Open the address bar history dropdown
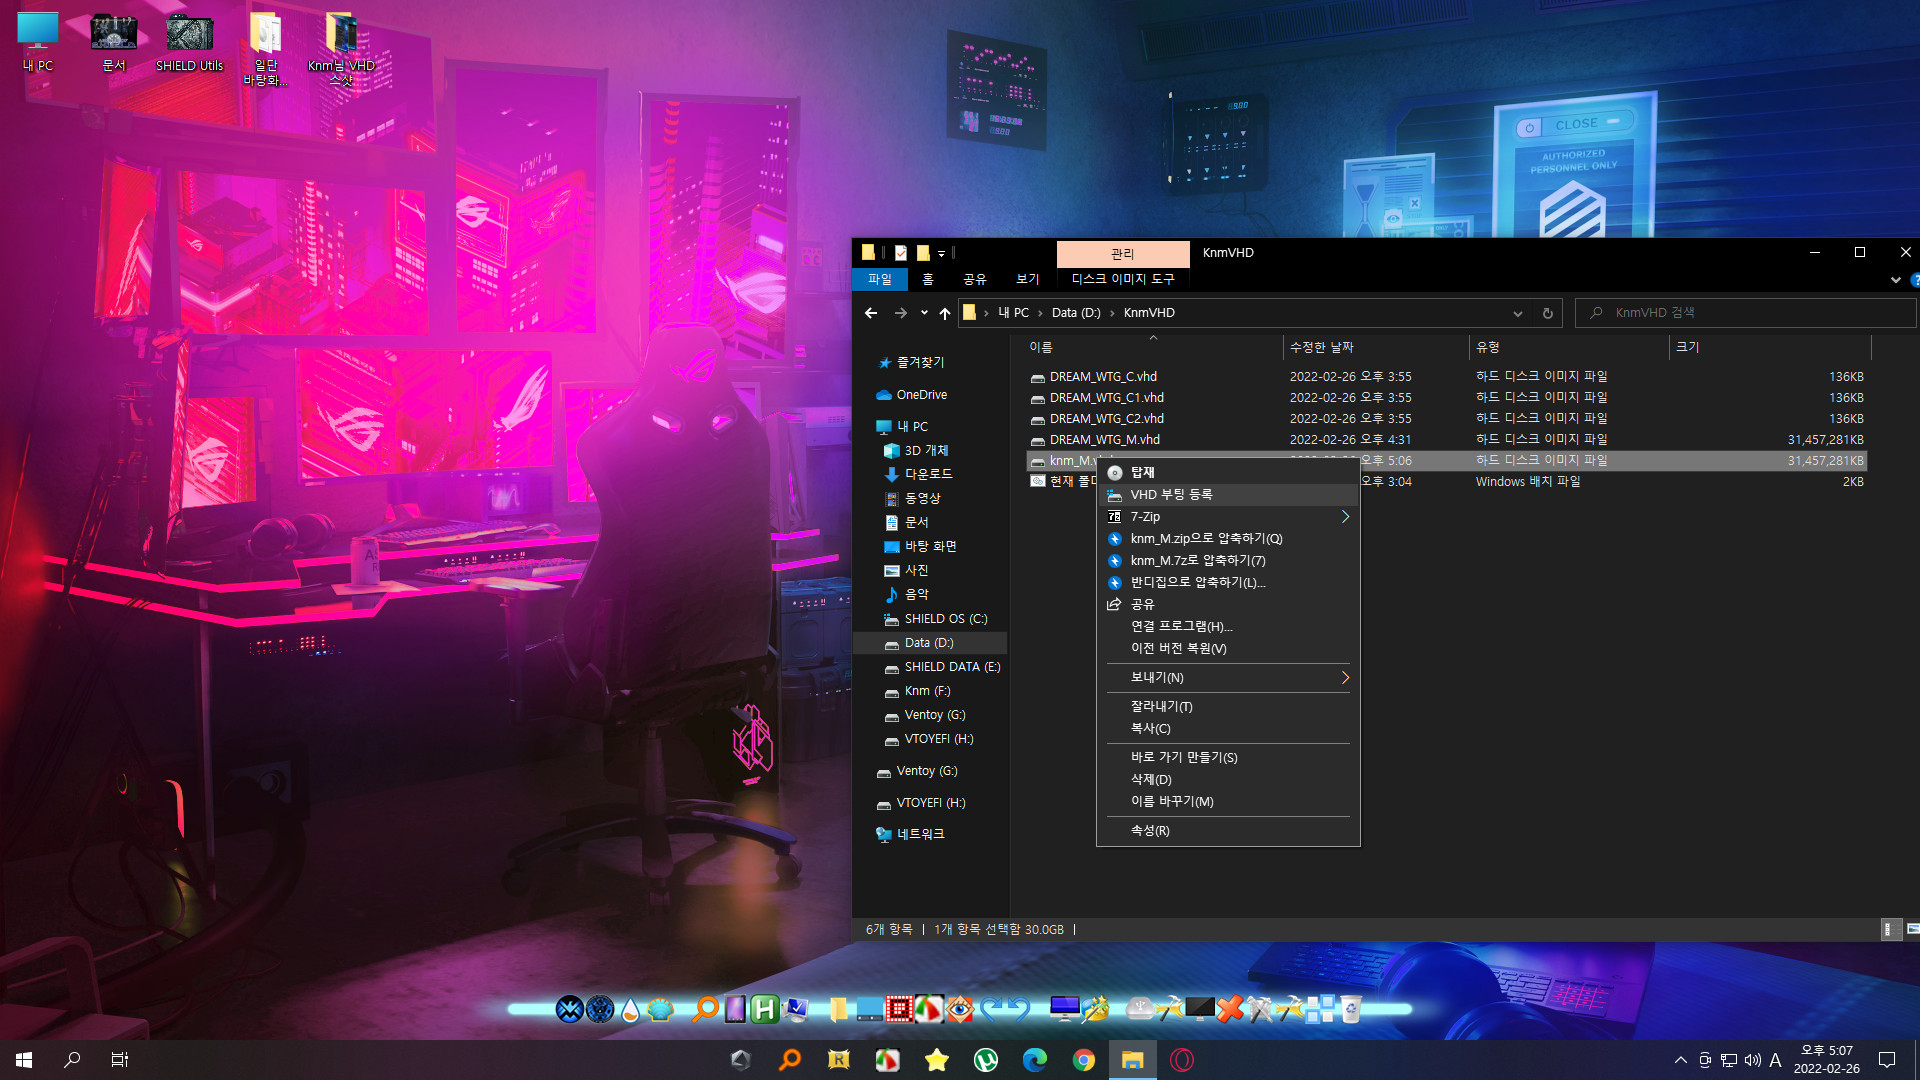Image resolution: width=1920 pixels, height=1080 pixels. pyautogui.click(x=1518, y=313)
